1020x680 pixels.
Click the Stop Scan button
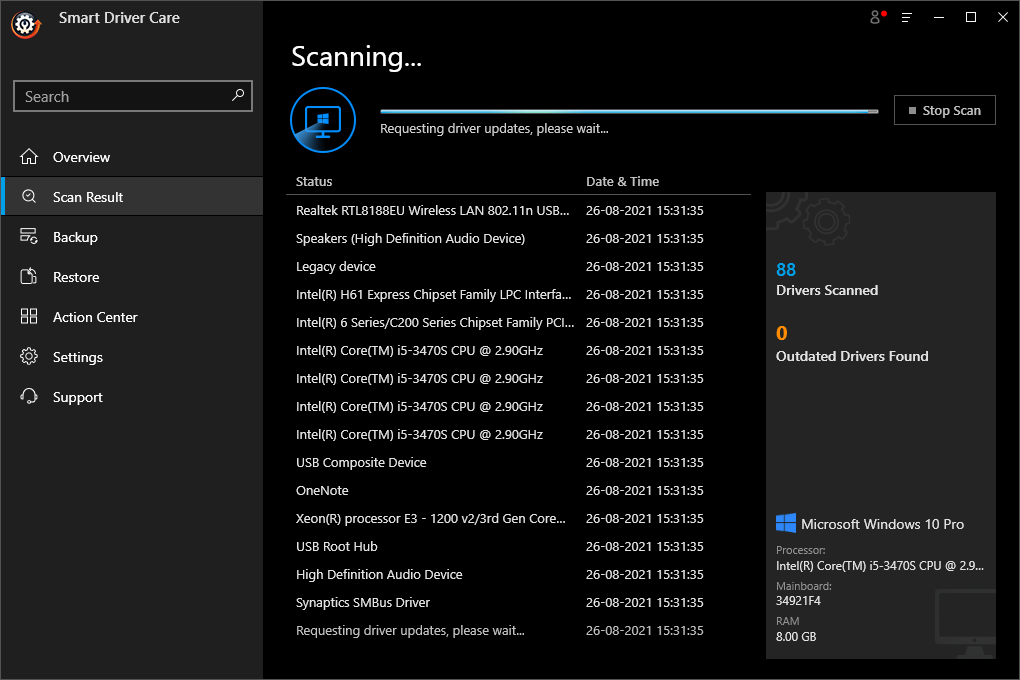(945, 110)
